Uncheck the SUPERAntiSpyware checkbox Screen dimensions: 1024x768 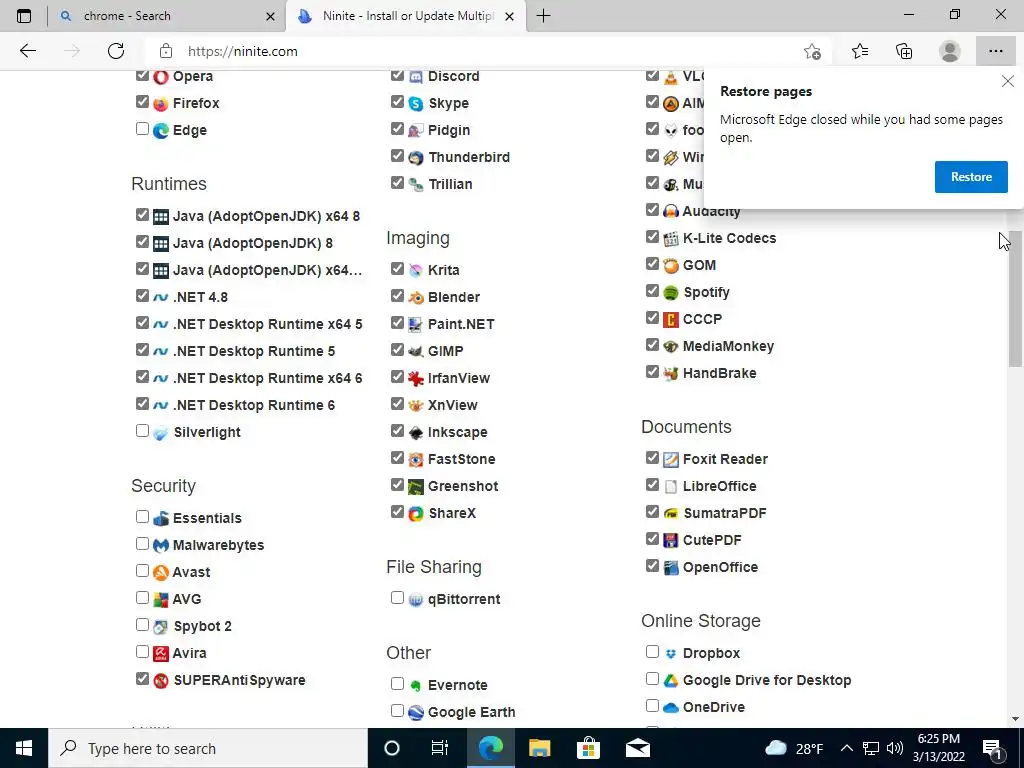click(142, 679)
